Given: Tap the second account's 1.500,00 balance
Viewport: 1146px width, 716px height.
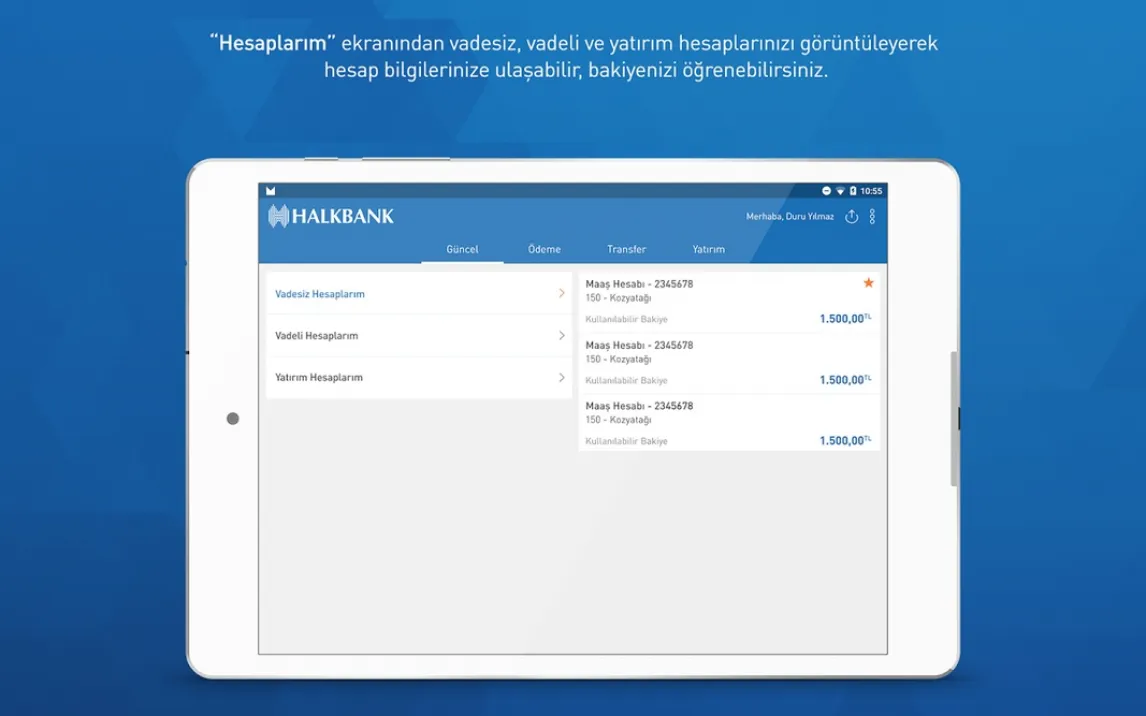Looking at the screenshot, I should (x=841, y=380).
